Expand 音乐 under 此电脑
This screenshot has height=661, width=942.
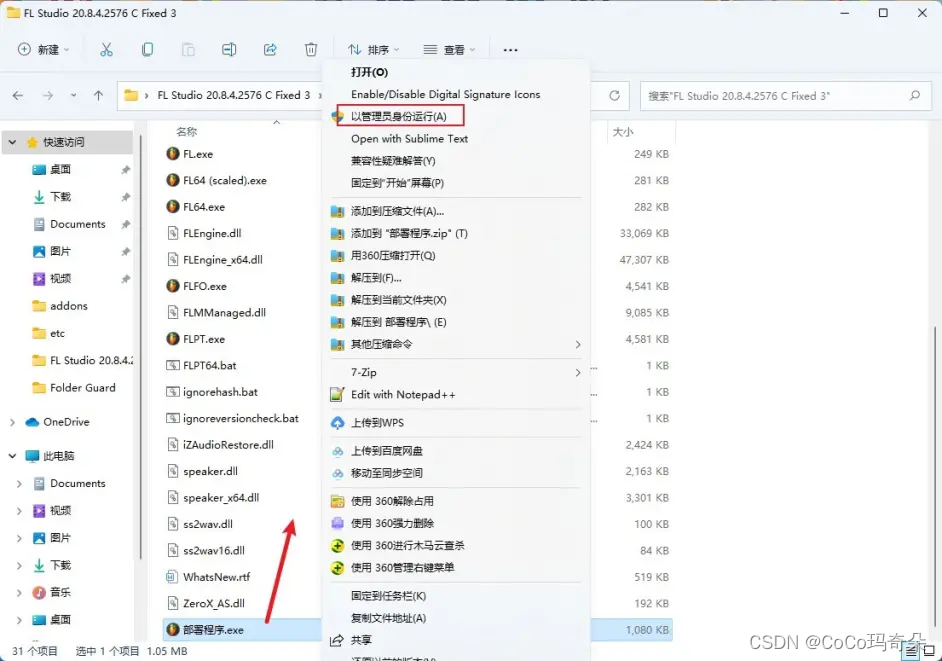tap(19, 592)
